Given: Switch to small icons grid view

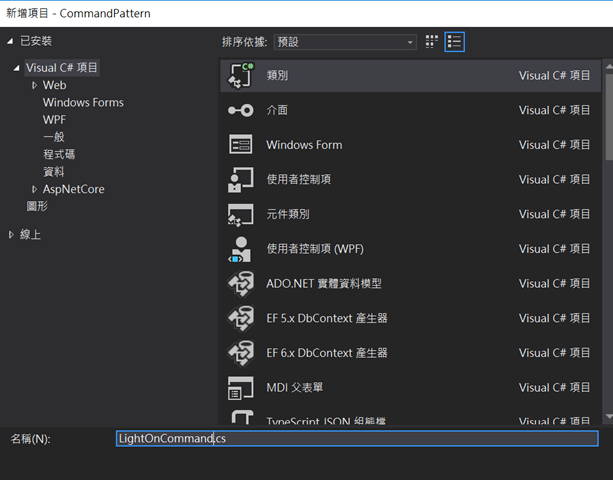Looking at the screenshot, I should coord(432,42).
